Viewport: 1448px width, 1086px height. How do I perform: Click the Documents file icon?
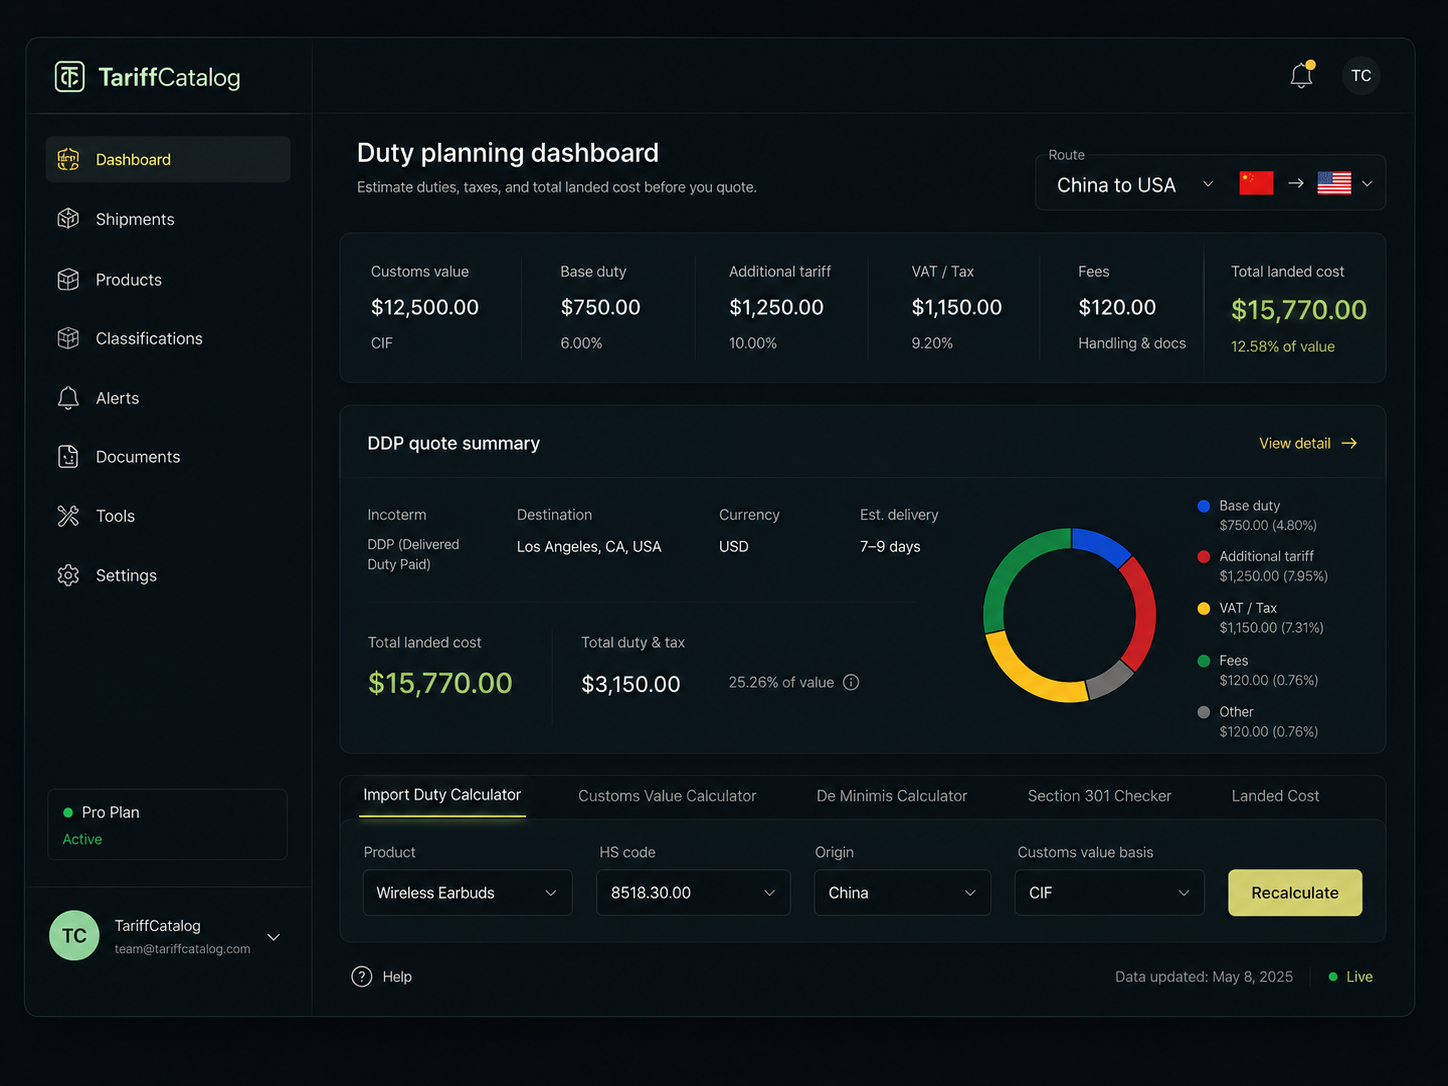(x=68, y=457)
